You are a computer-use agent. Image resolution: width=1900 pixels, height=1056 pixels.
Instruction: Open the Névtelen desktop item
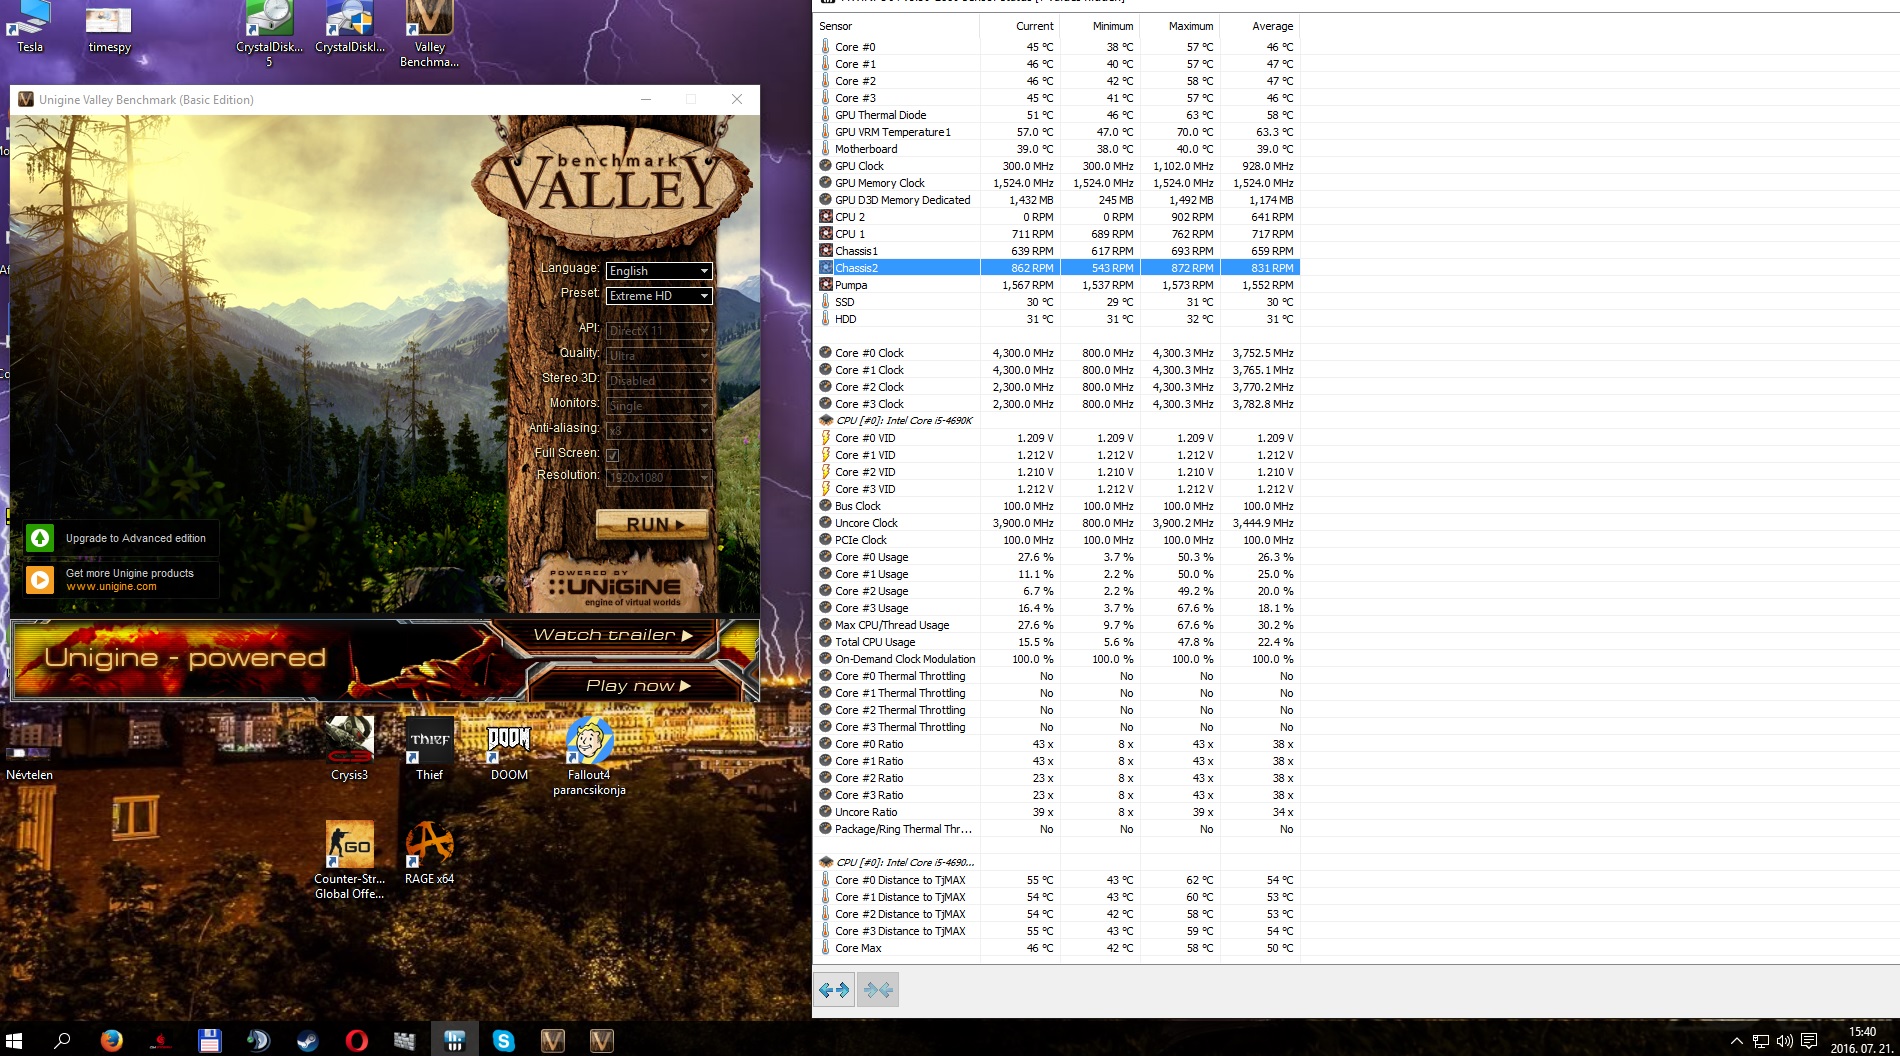29,765
